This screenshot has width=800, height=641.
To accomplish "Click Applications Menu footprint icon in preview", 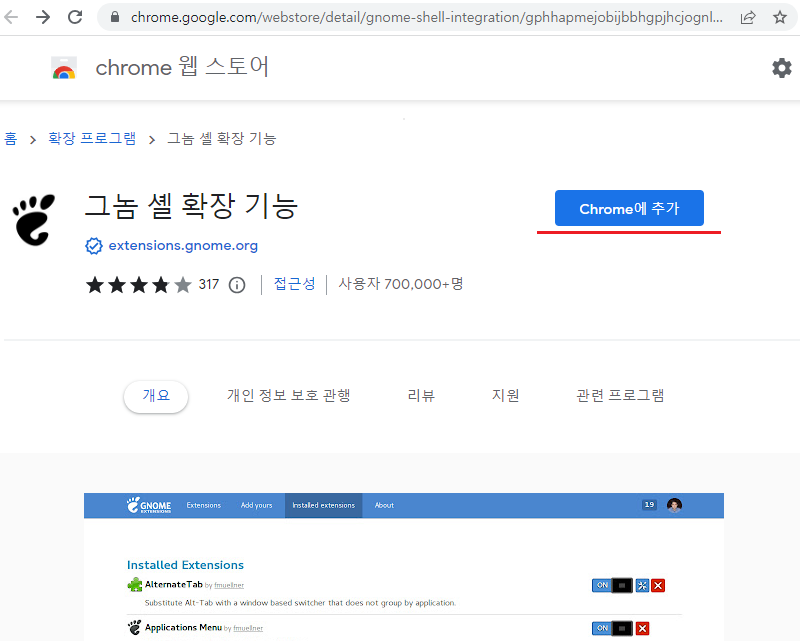I will coord(135,627).
